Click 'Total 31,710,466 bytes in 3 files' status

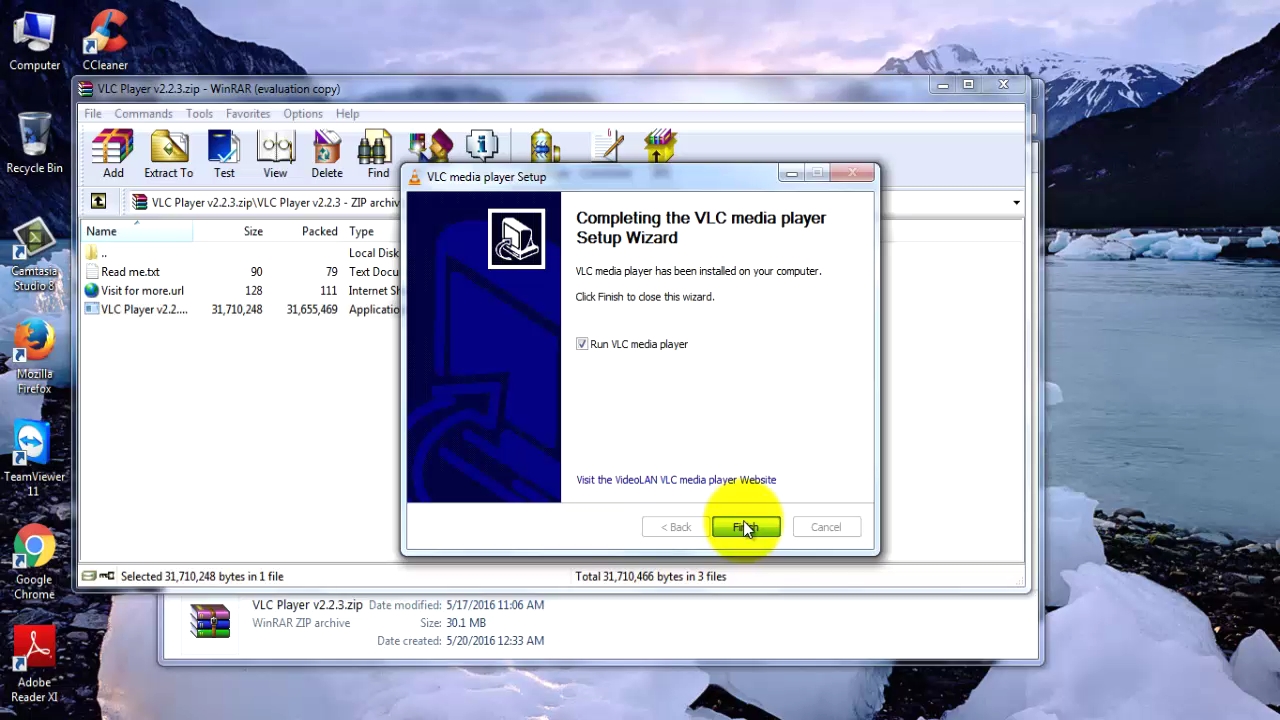click(x=651, y=576)
